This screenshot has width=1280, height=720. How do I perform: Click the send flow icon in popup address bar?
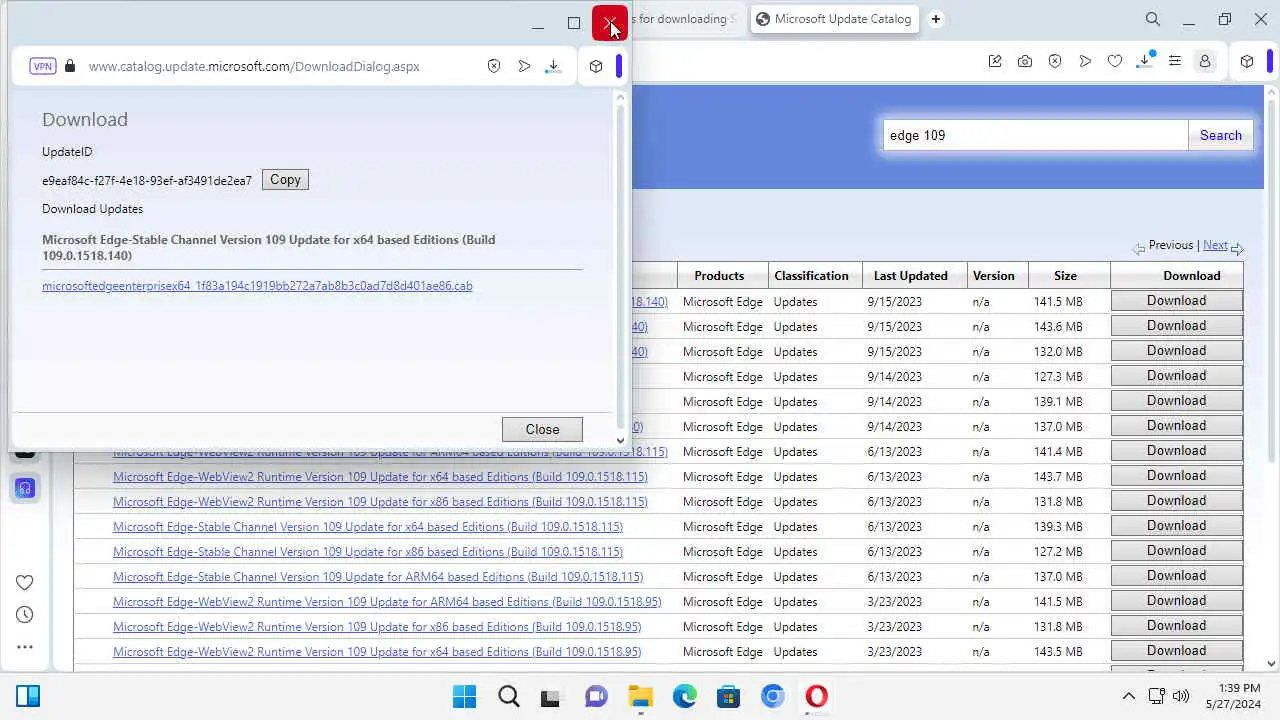coord(524,66)
